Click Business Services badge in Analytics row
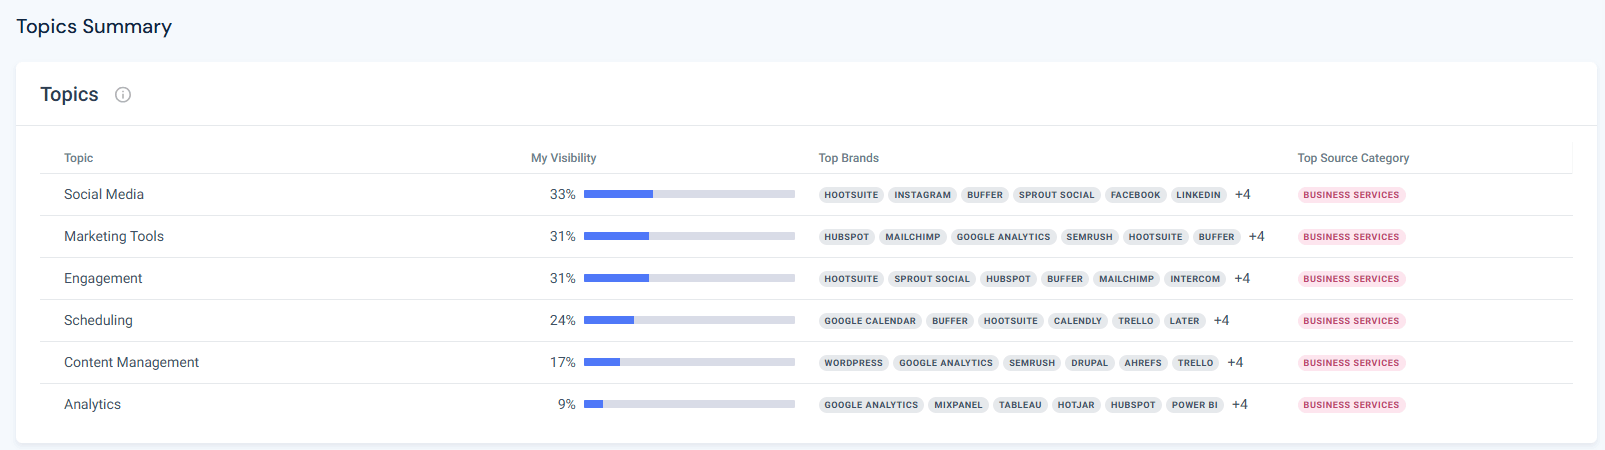 [x=1351, y=405]
